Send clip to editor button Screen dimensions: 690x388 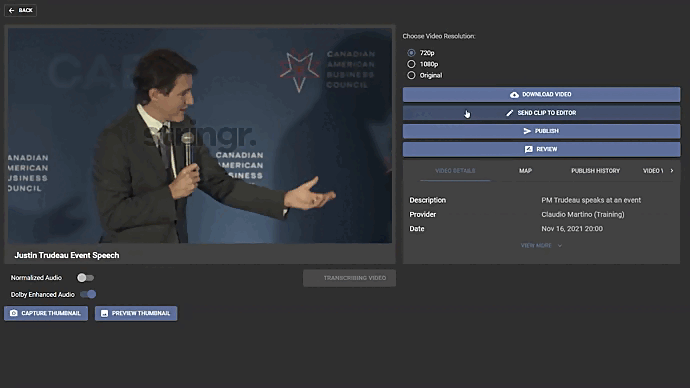(x=541, y=113)
